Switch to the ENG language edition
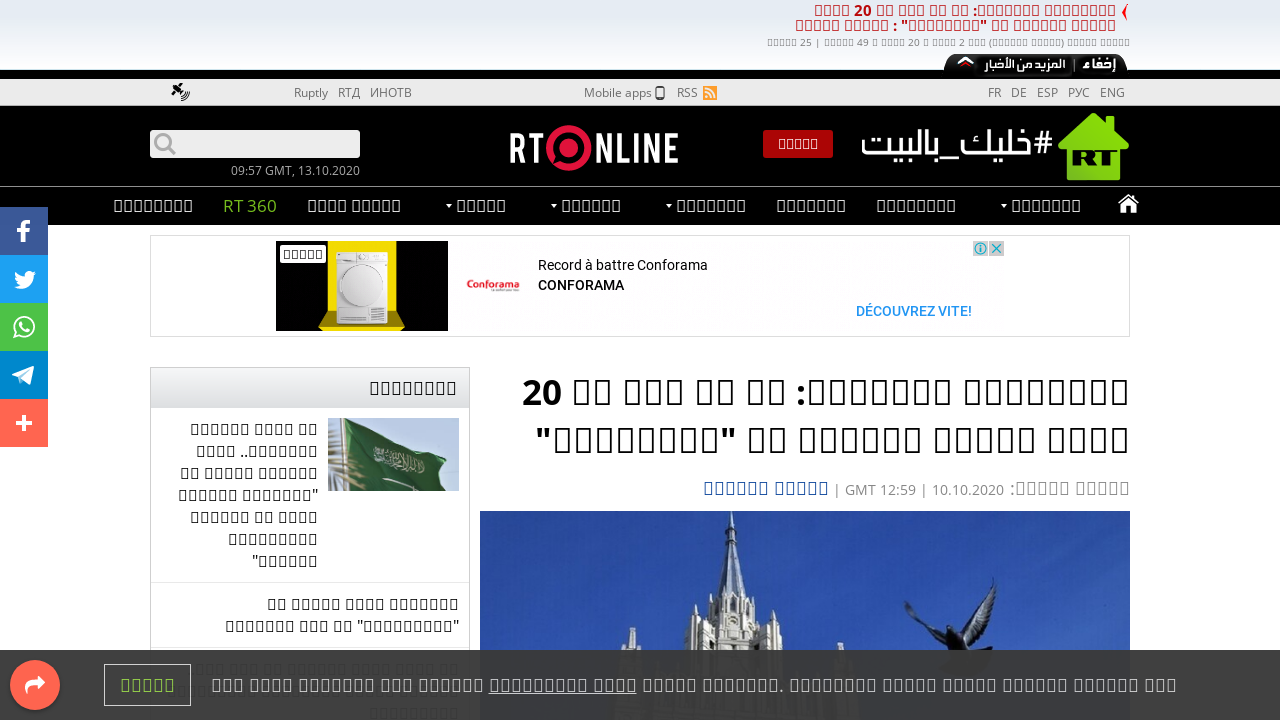The image size is (1280, 720). (x=1112, y=93)
